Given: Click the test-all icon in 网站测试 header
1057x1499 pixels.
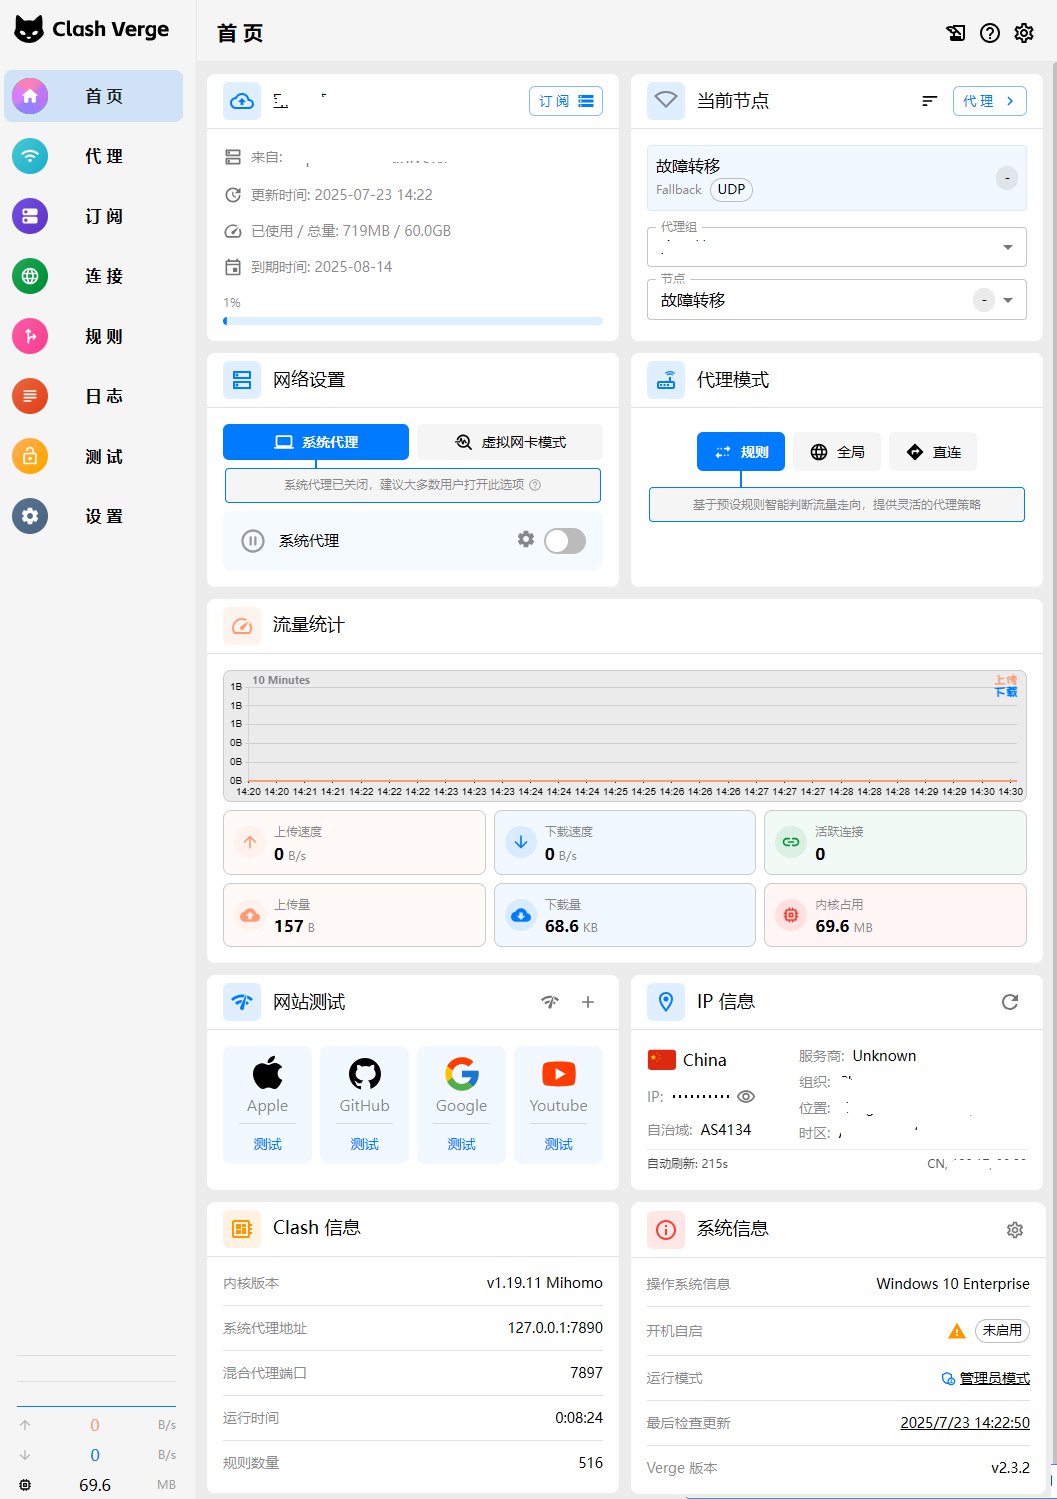Looking at the screenshot, I should coord(550,1002).
